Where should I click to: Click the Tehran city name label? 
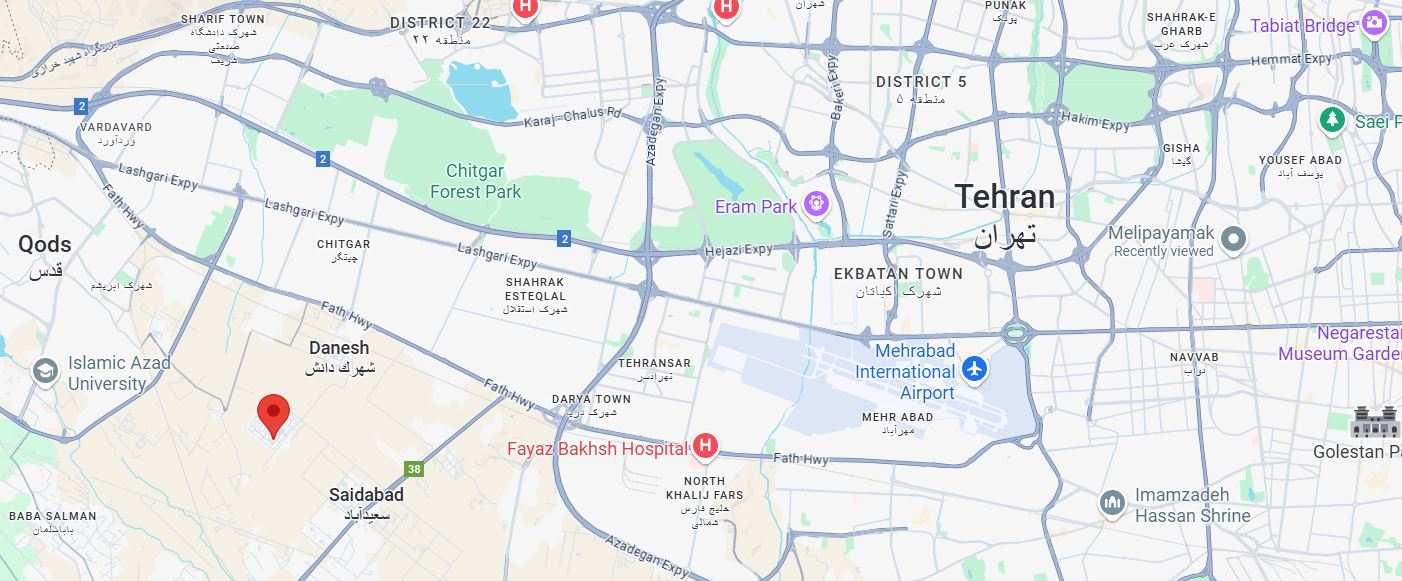click(1005, 196)
